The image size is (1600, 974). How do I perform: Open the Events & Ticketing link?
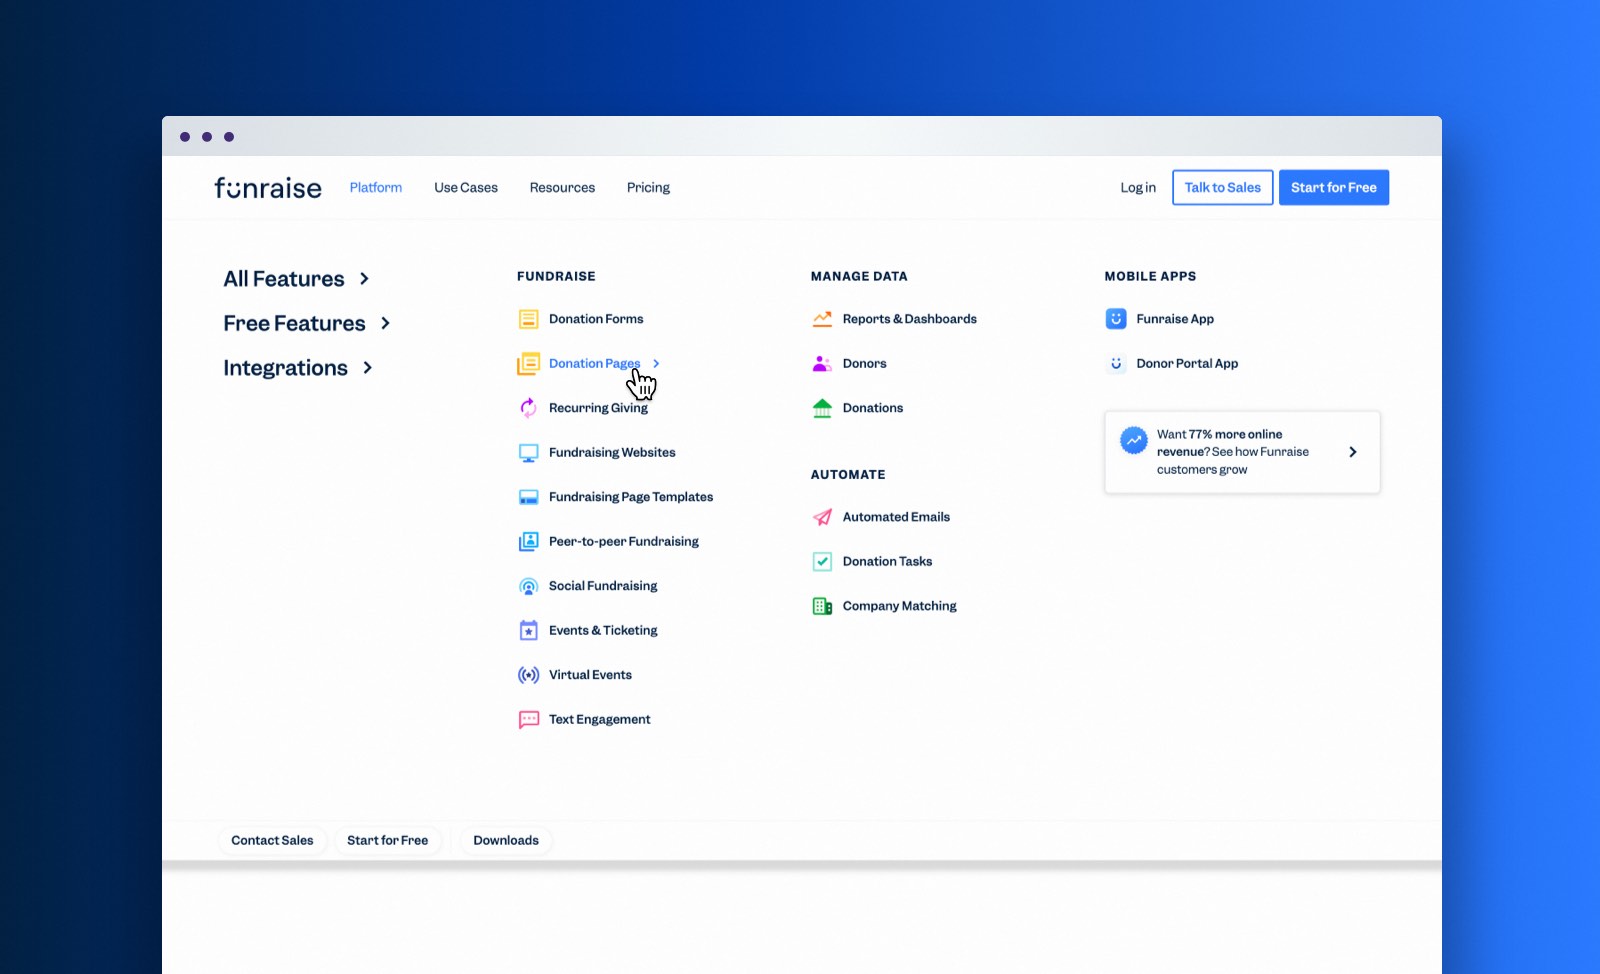point(603,631)
